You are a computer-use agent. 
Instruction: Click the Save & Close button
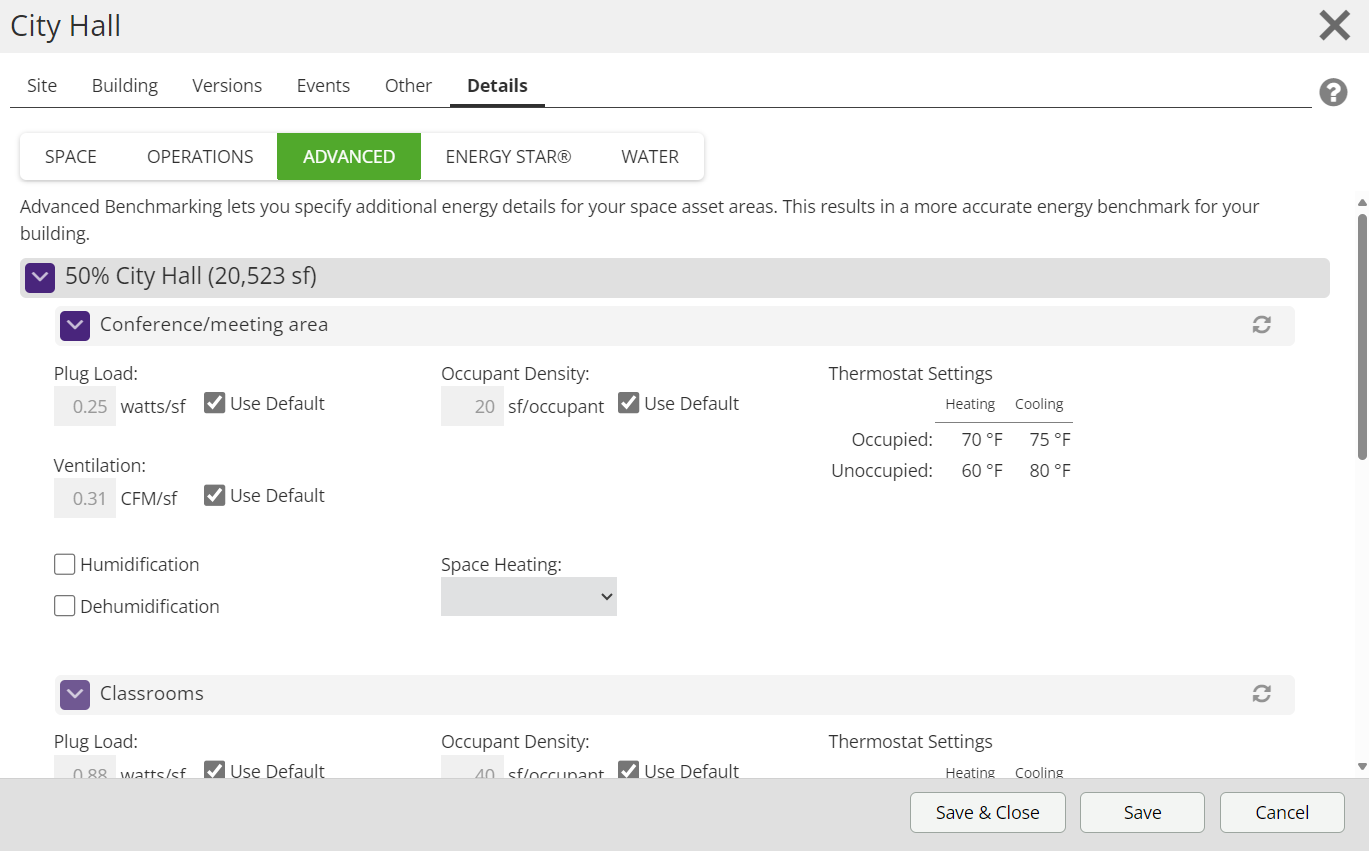point(987,813)
